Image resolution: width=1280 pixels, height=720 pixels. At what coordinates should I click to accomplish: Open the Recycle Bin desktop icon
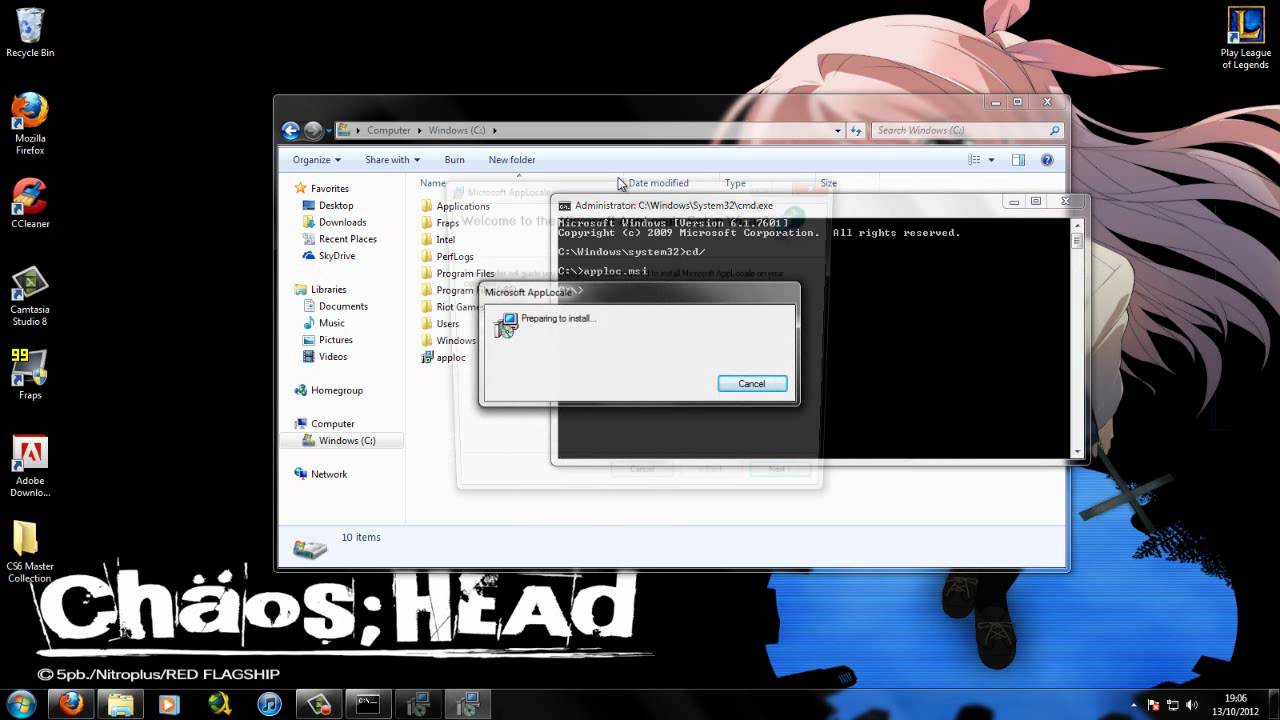(30, 32)
